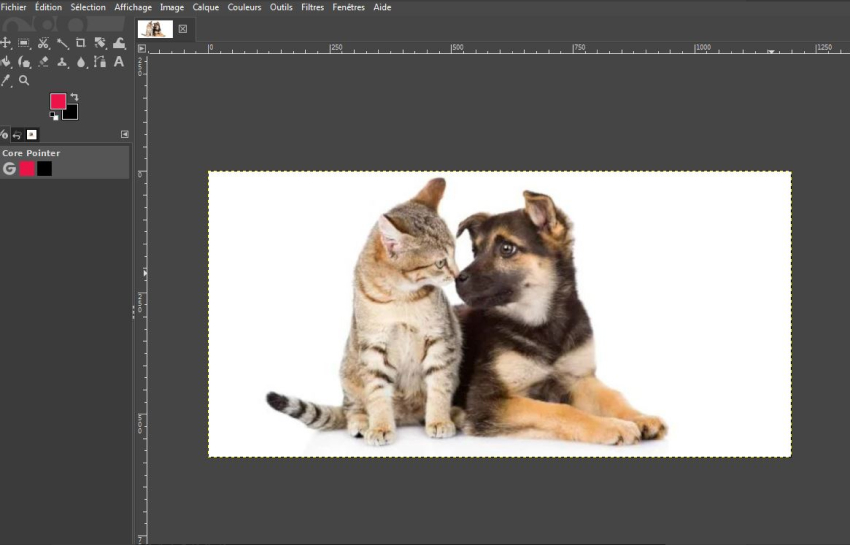850x546 pixels.
Task: Activate the Zoom magnifier tool
Action: (x=24, y=81)
